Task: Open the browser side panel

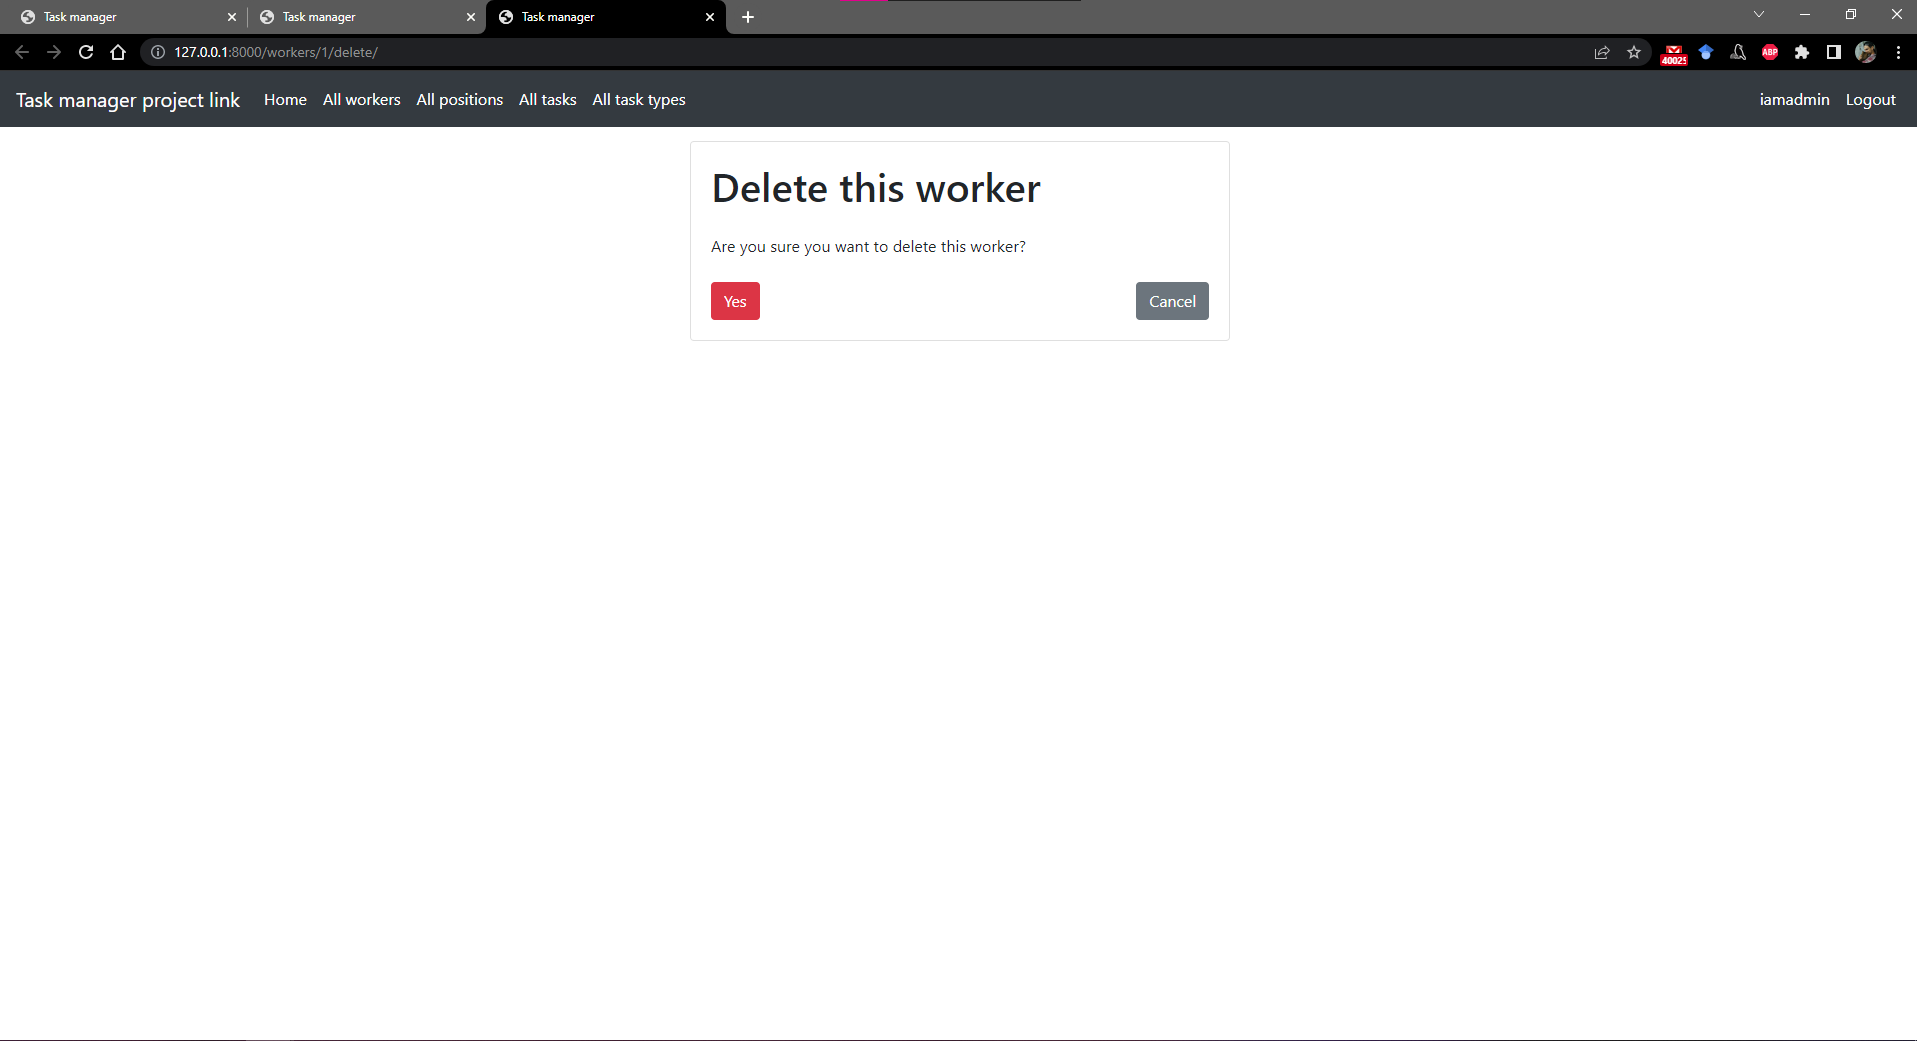Action: [1834, 52]
